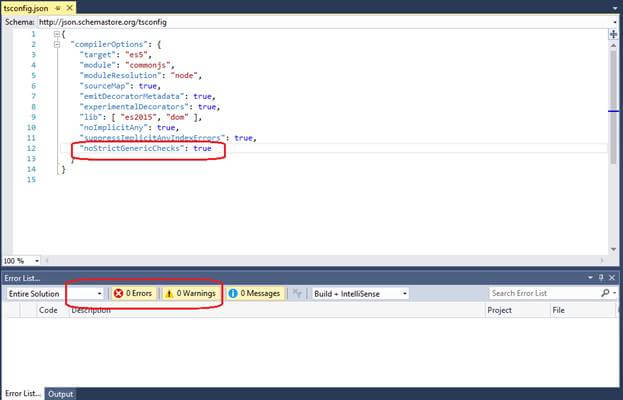
Task: Open the Error List window position dropdown
Action: pos(590,278)
